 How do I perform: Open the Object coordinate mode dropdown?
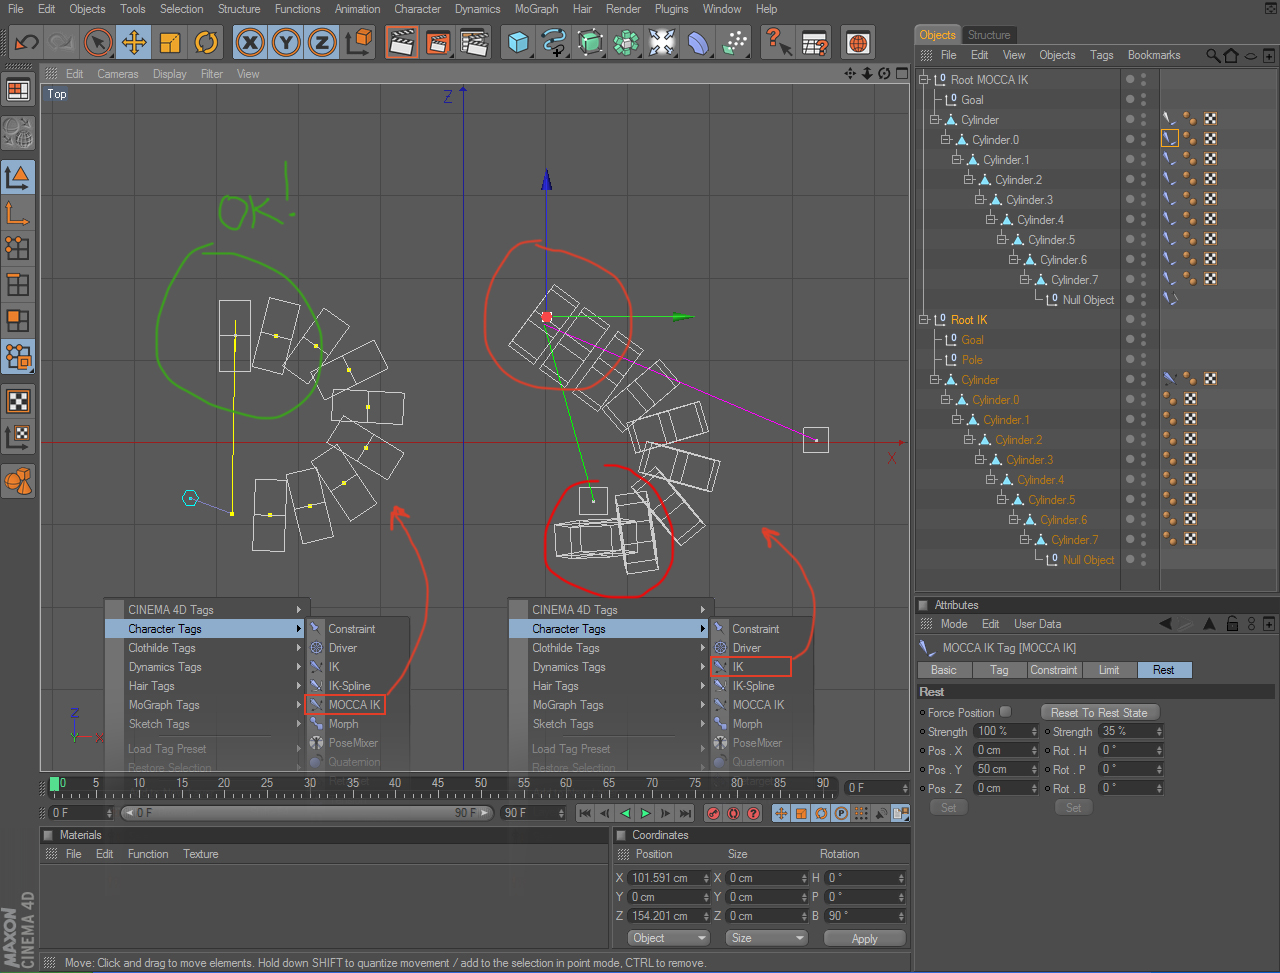[669, 938]
